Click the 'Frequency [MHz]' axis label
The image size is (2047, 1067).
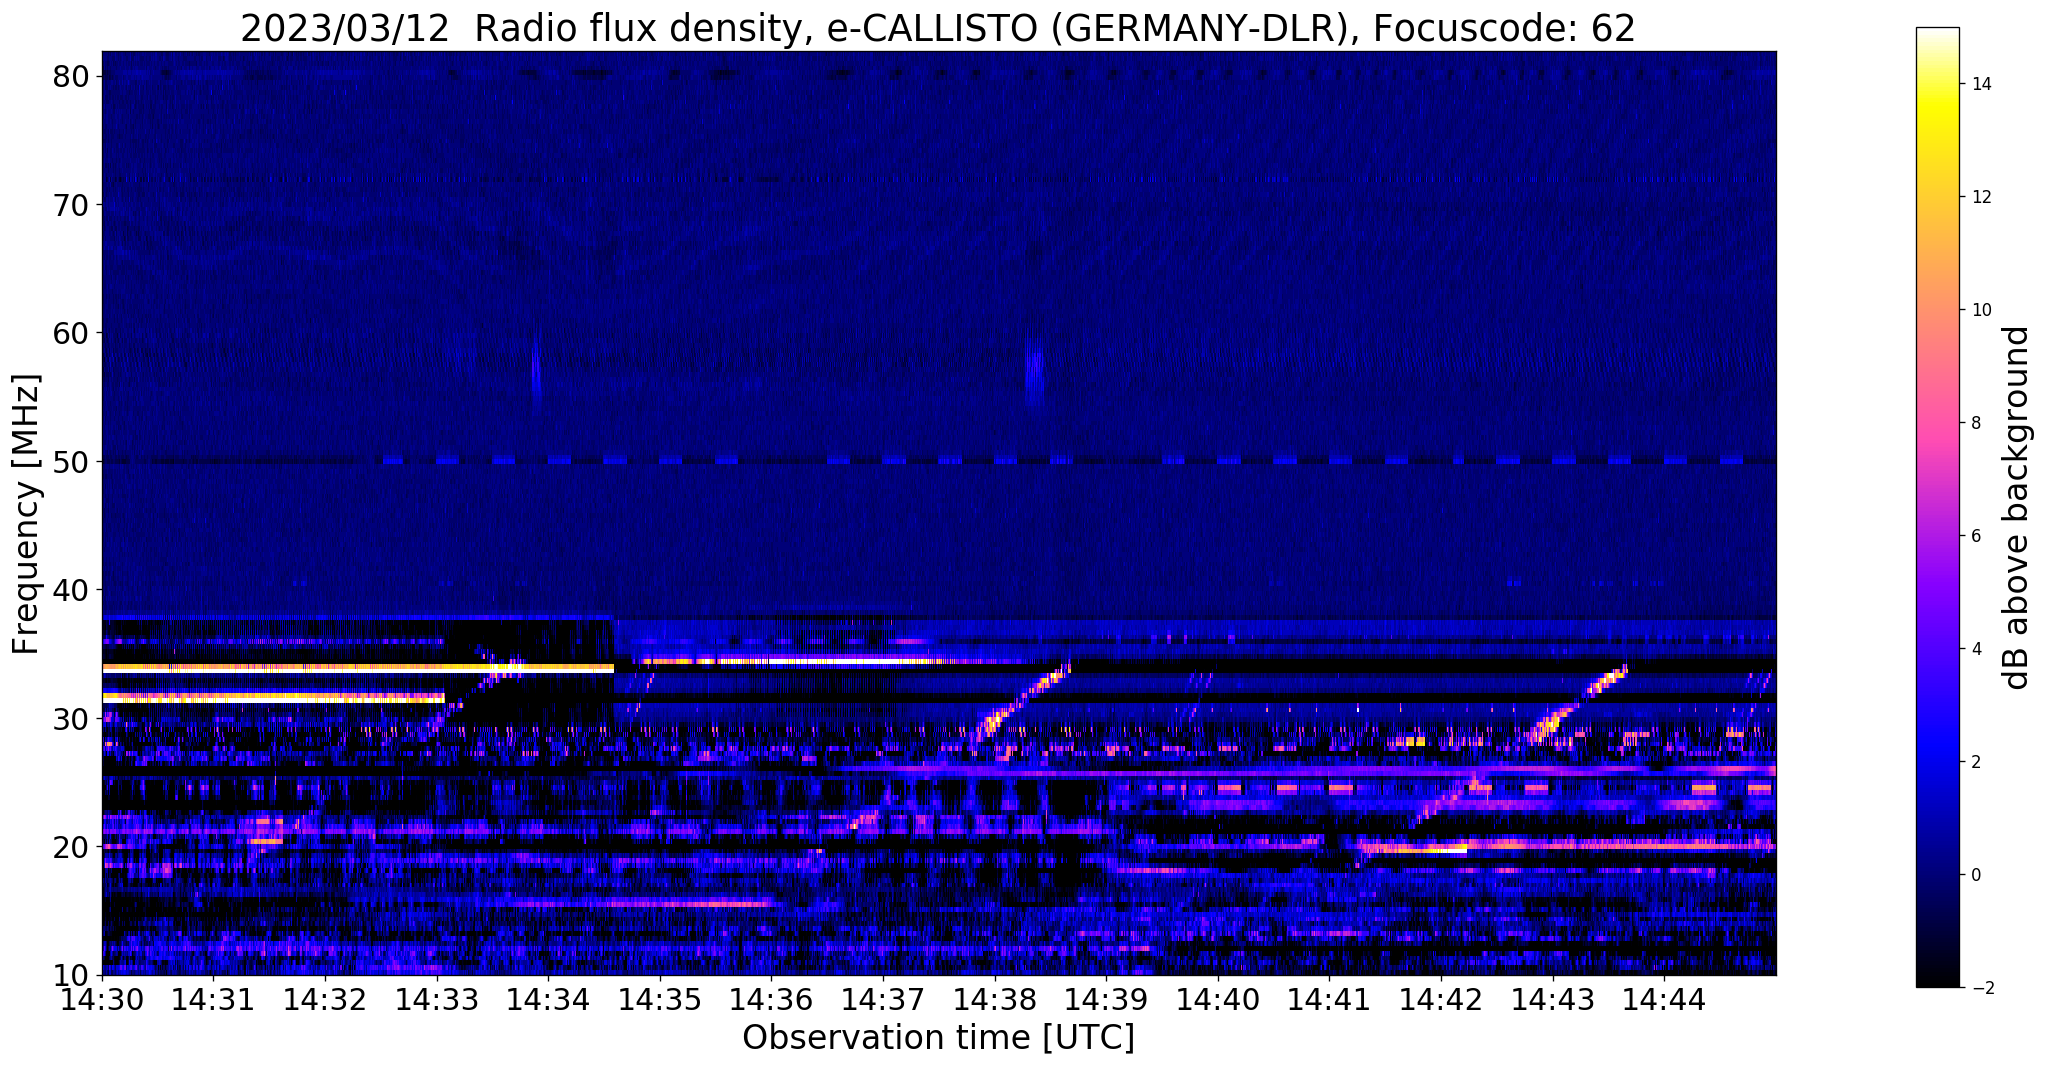pos(27,514)
